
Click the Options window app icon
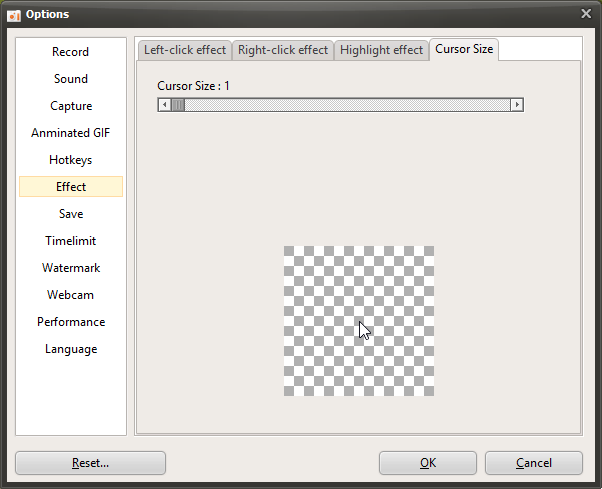(x=14, y=14)
